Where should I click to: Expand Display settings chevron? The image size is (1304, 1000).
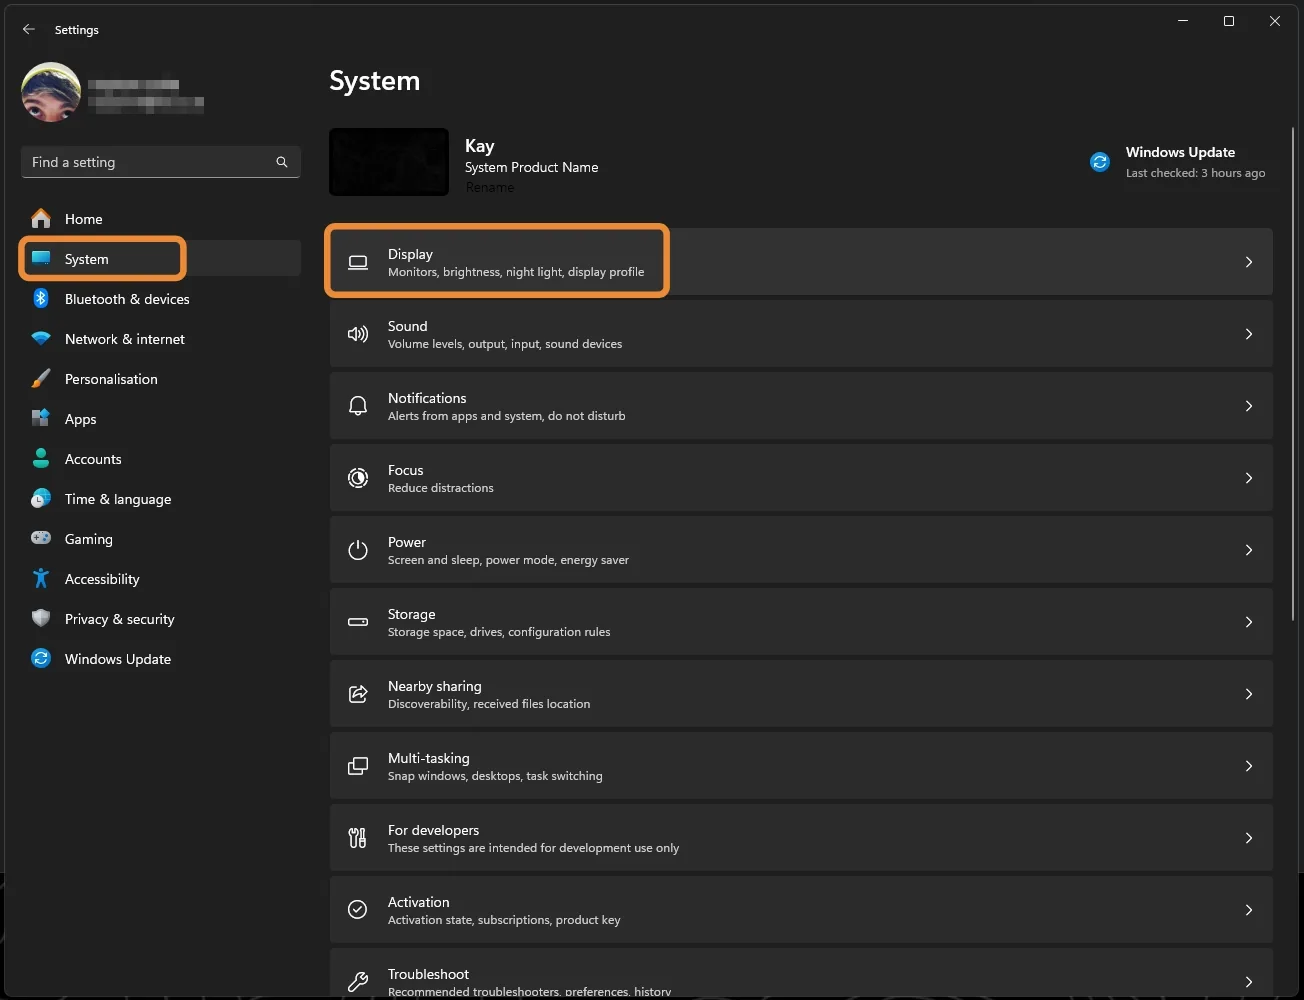tap(1249, 262)
